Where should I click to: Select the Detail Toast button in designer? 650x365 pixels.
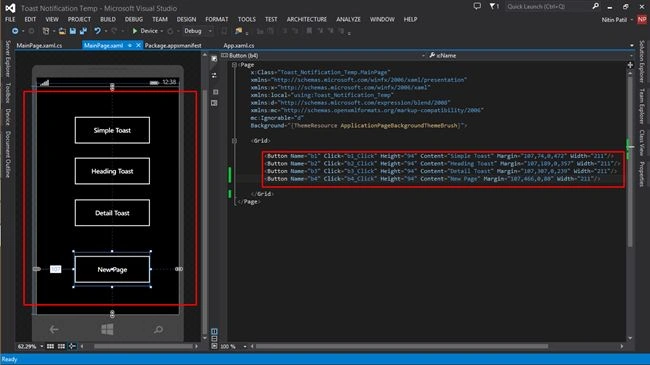[x=112, y=213]
